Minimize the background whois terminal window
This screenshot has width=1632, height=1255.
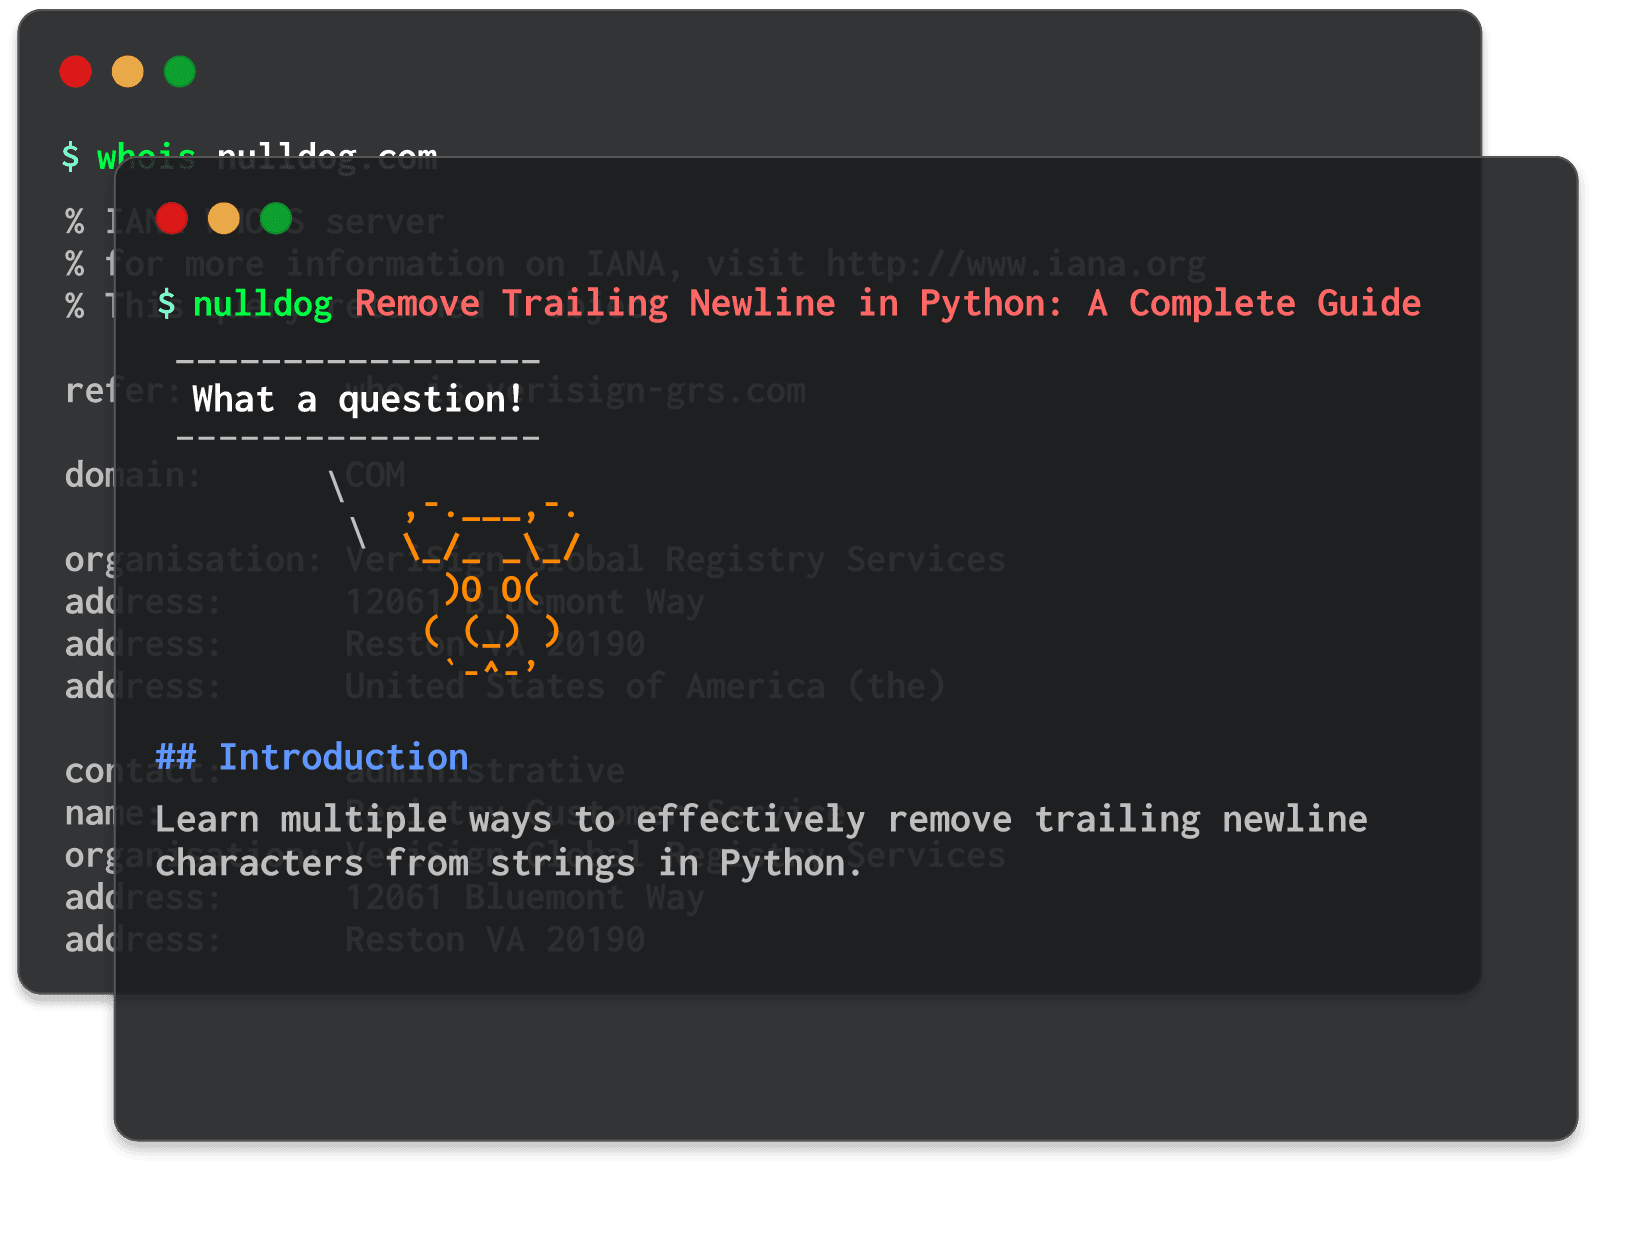128,72
